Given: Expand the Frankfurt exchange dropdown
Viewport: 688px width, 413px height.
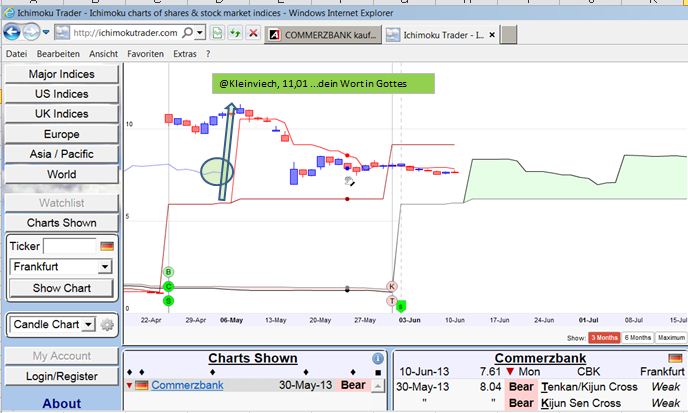Looking at the screenshot, I should [x=105, y=266].
